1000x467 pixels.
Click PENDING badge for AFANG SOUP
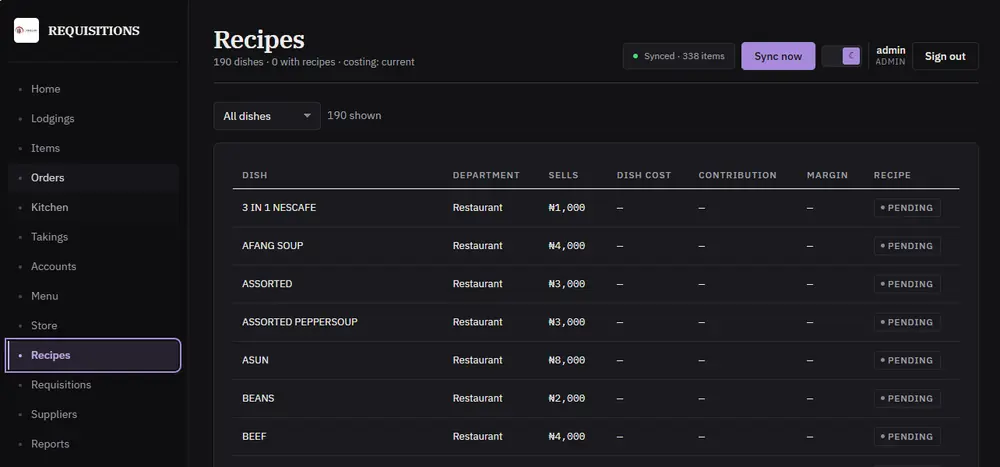click(x=907, y=246)
